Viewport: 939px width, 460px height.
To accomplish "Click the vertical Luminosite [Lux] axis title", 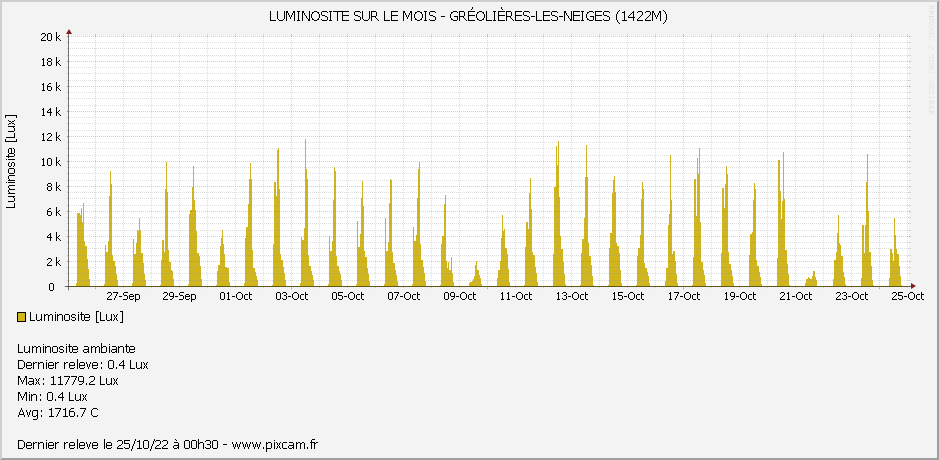I will (11, 163).
